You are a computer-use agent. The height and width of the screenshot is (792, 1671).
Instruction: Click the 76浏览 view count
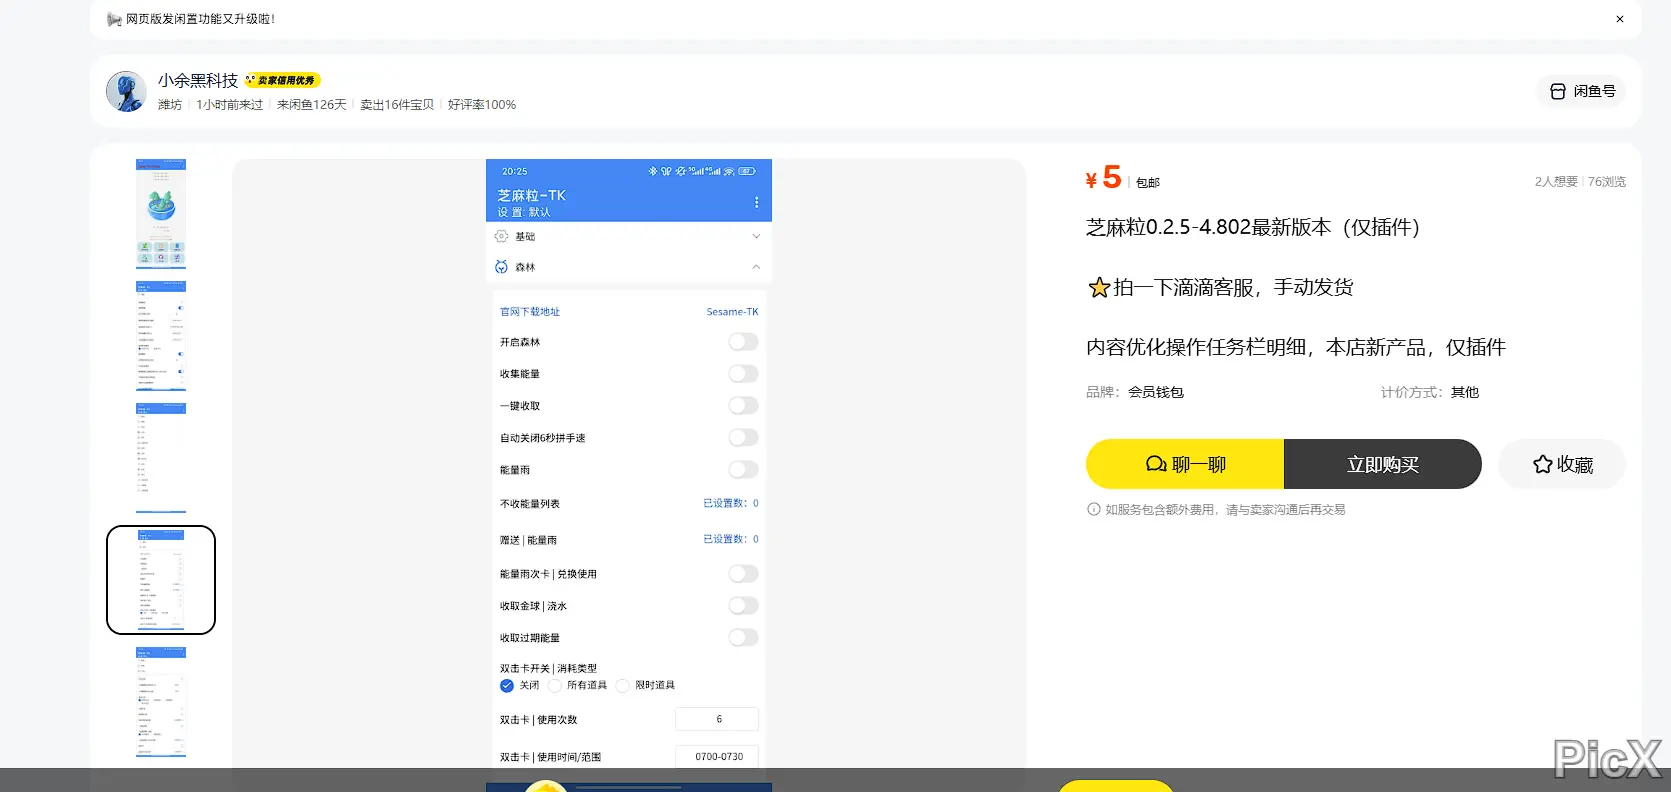[1607, 182]
